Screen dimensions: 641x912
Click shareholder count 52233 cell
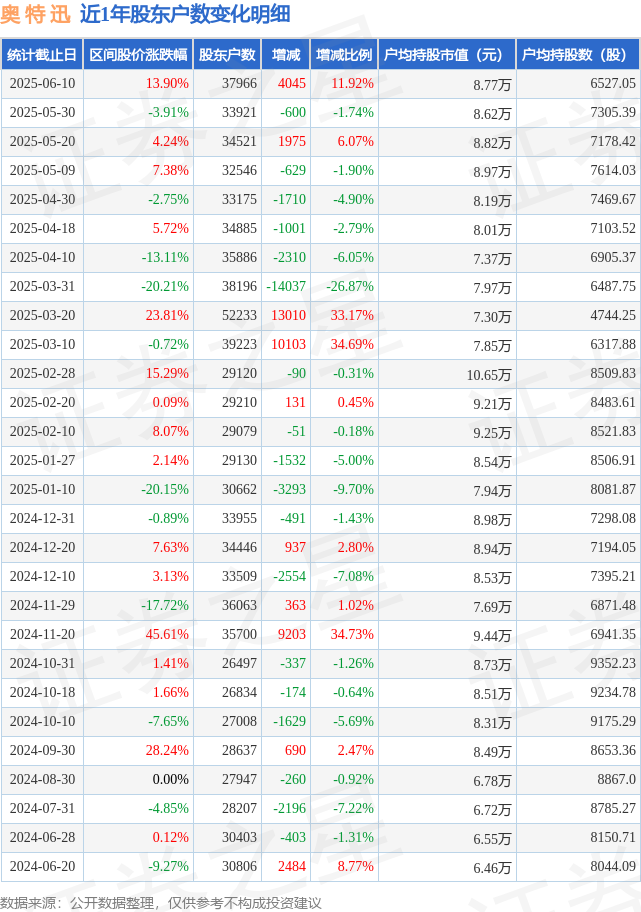(239, 315)
